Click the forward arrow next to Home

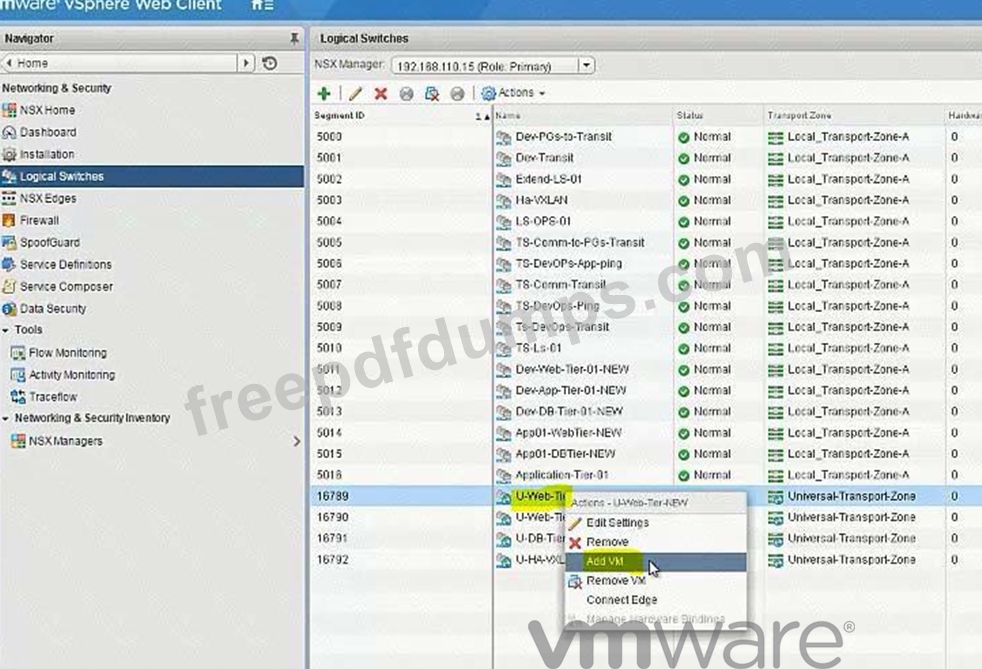(x=246, y=63)
